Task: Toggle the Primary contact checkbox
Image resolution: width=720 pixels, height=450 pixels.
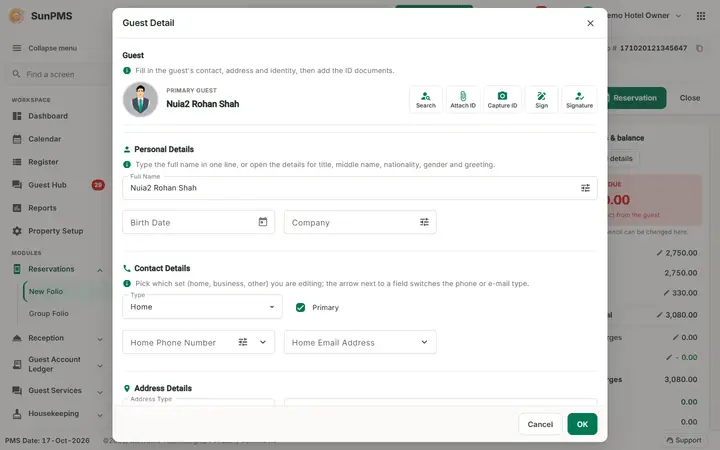Action: [300, 307]
